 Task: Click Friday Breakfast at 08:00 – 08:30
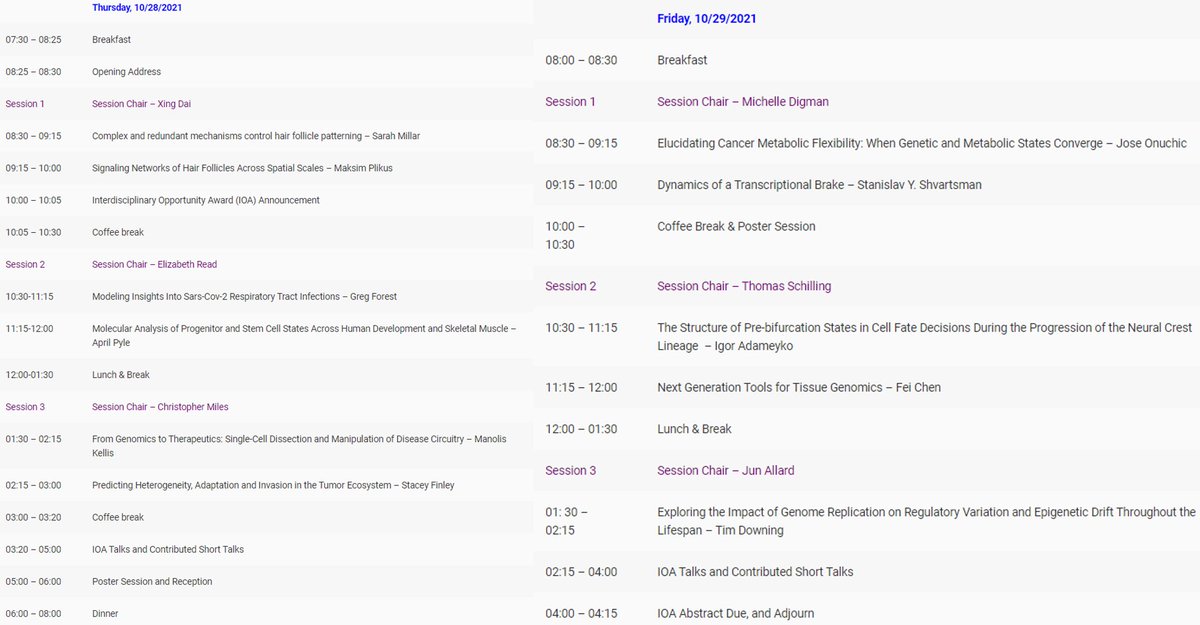tap(682, 60)
